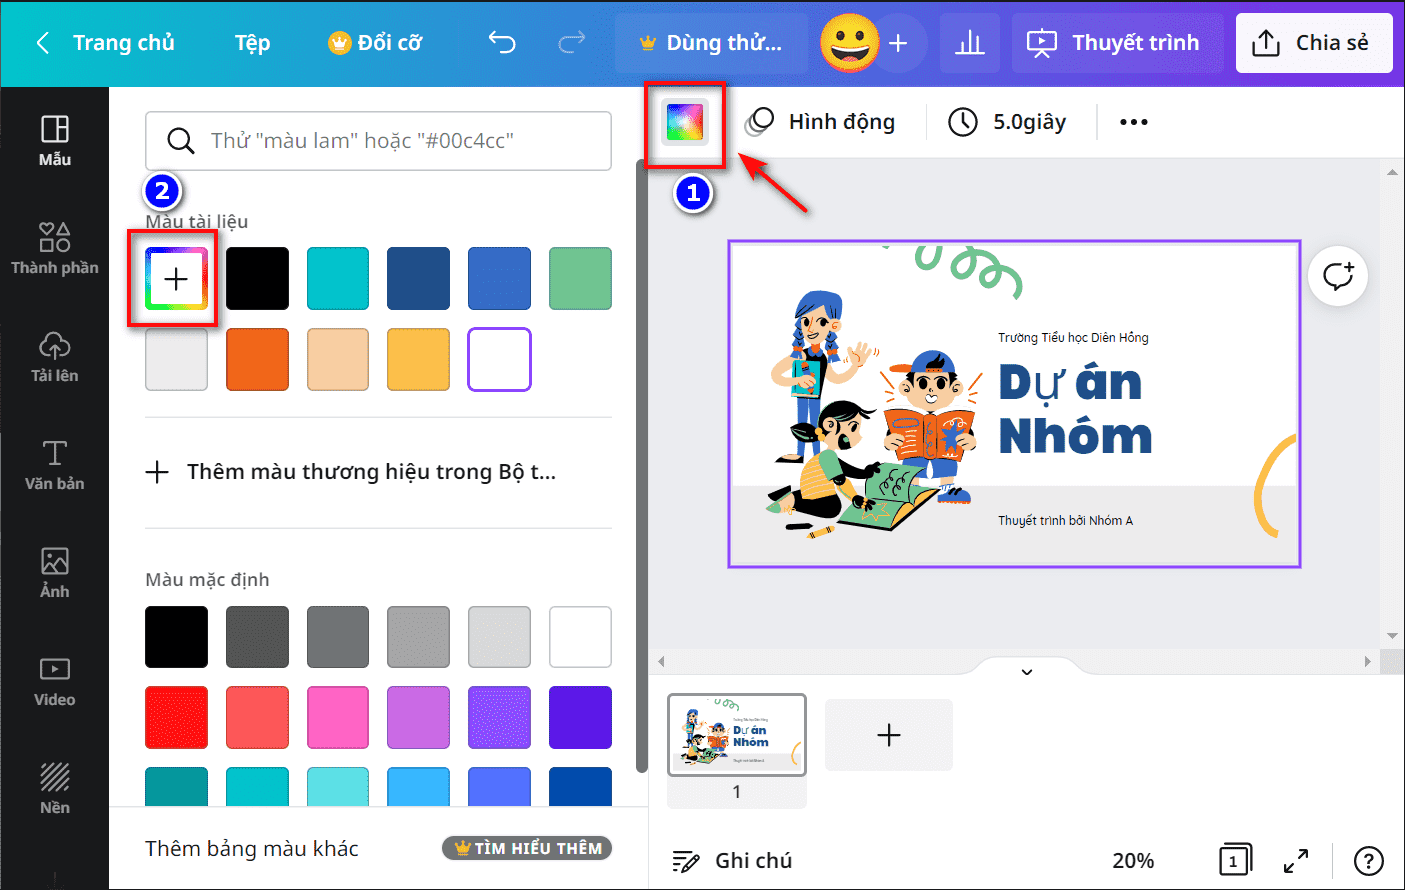Enter fullscreen with the expand arrows icon
The height and width of the screenshot is (890, 1405).
1296,860
